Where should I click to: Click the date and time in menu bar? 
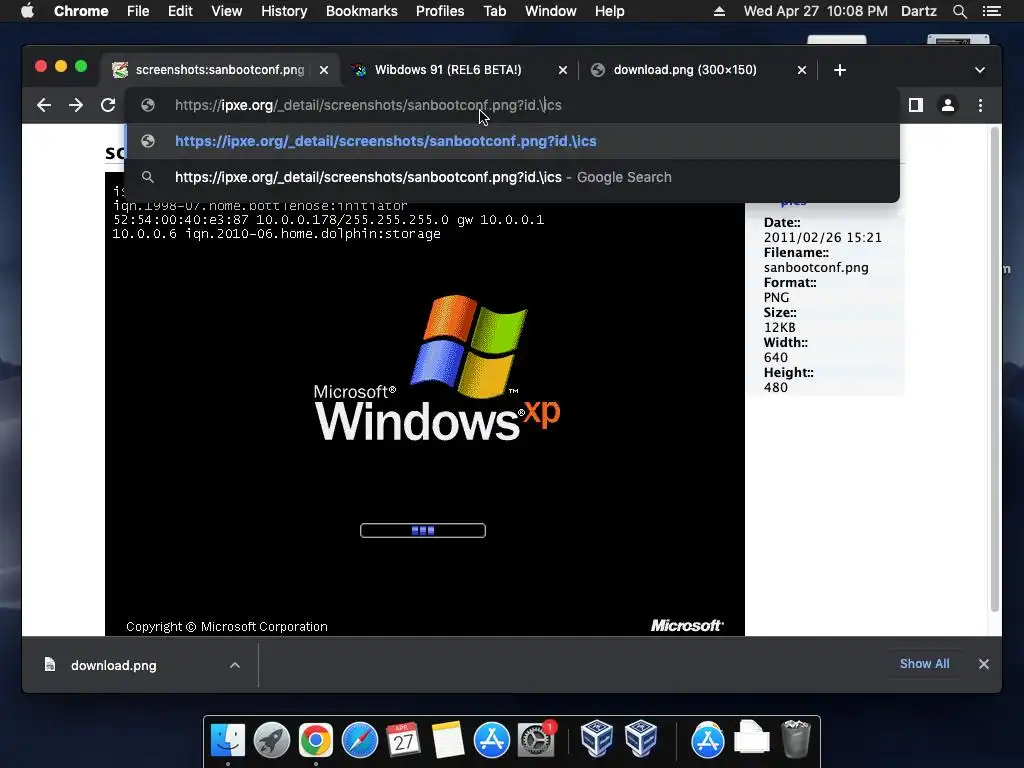pos(816,11)
